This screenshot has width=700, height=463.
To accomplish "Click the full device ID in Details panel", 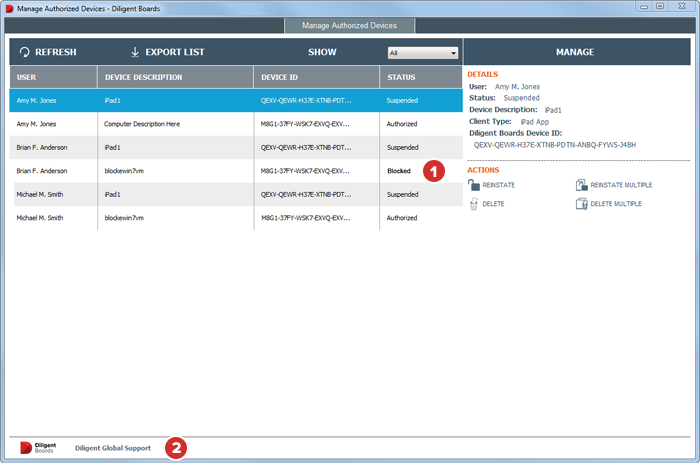I will [x=555, y=145].
